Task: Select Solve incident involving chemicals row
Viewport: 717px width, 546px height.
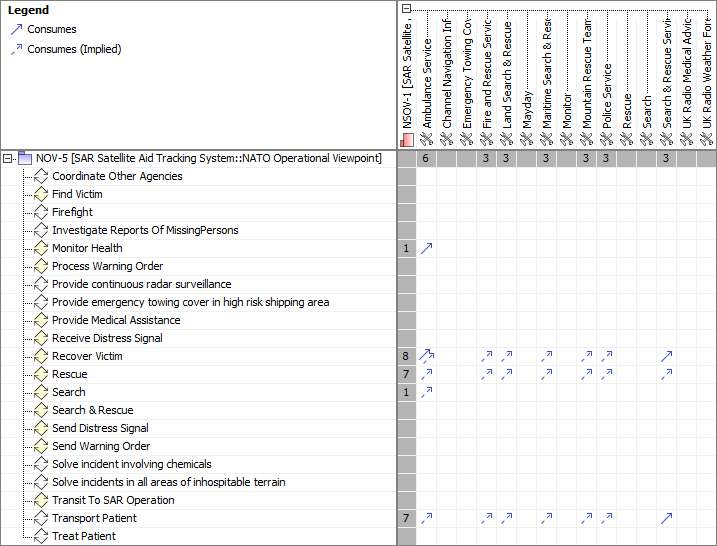Action: (132, 464)
